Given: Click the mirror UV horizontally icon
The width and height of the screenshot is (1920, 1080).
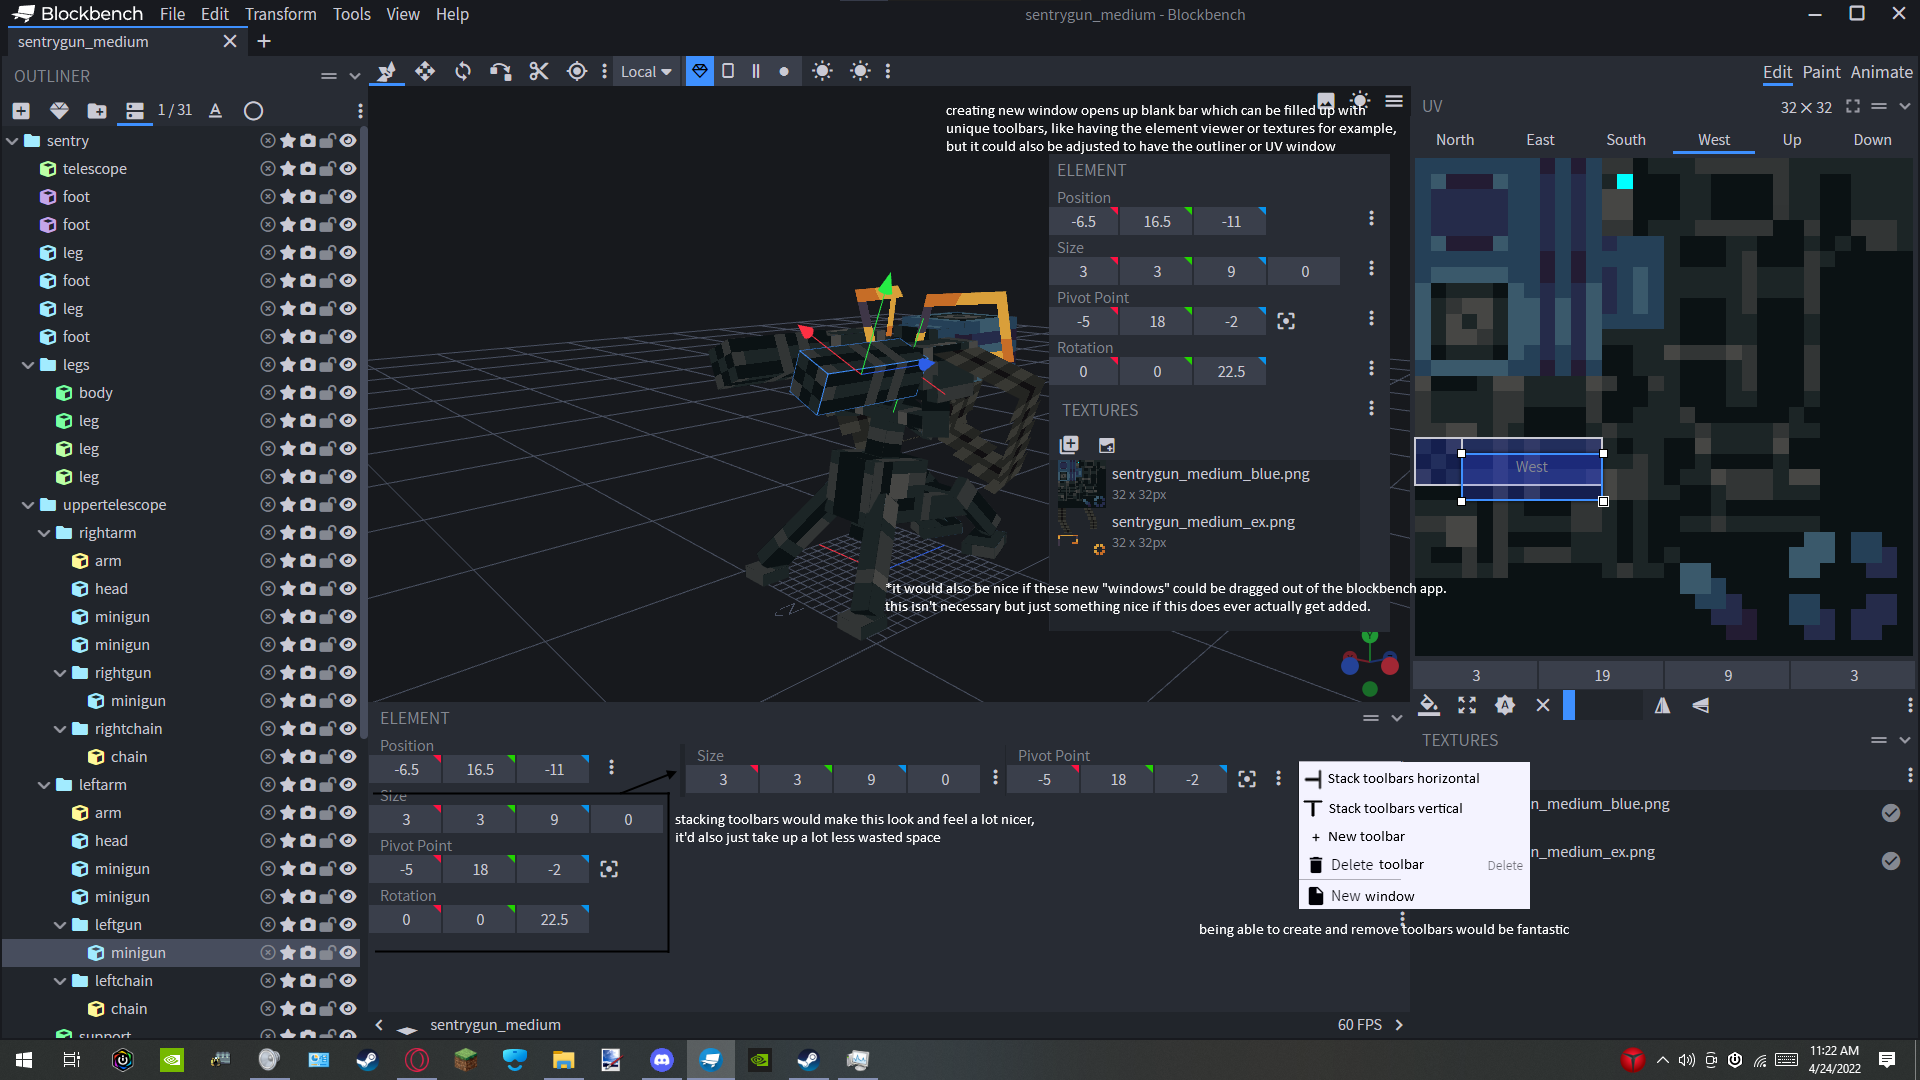Looking at the screenshot, I should coord(1662,705).
